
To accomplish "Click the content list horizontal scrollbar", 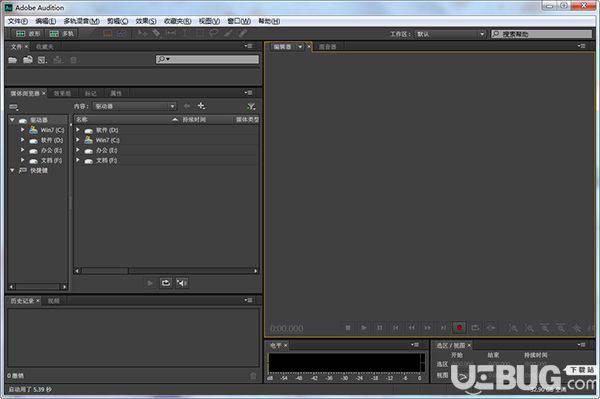I will [x=166, y=271].
